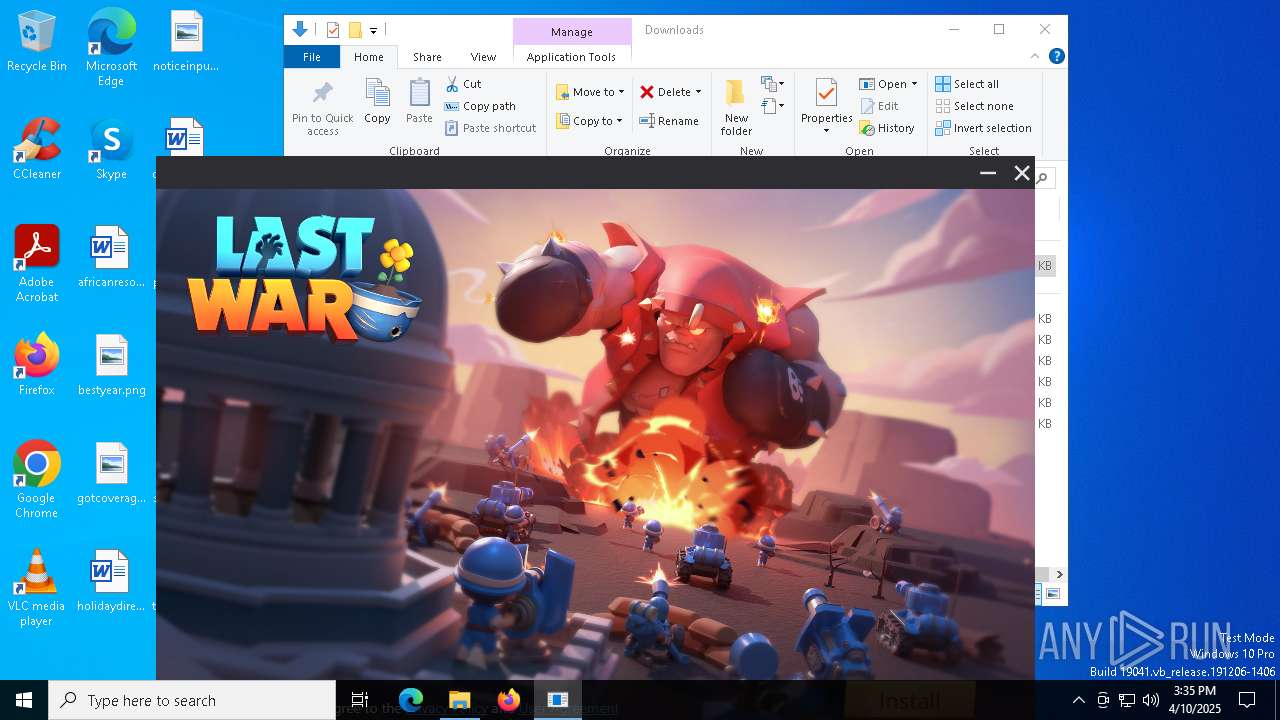Click History in the Open group
The width and height of the screenshot is (1280, 720).
[x=887, y=128]
